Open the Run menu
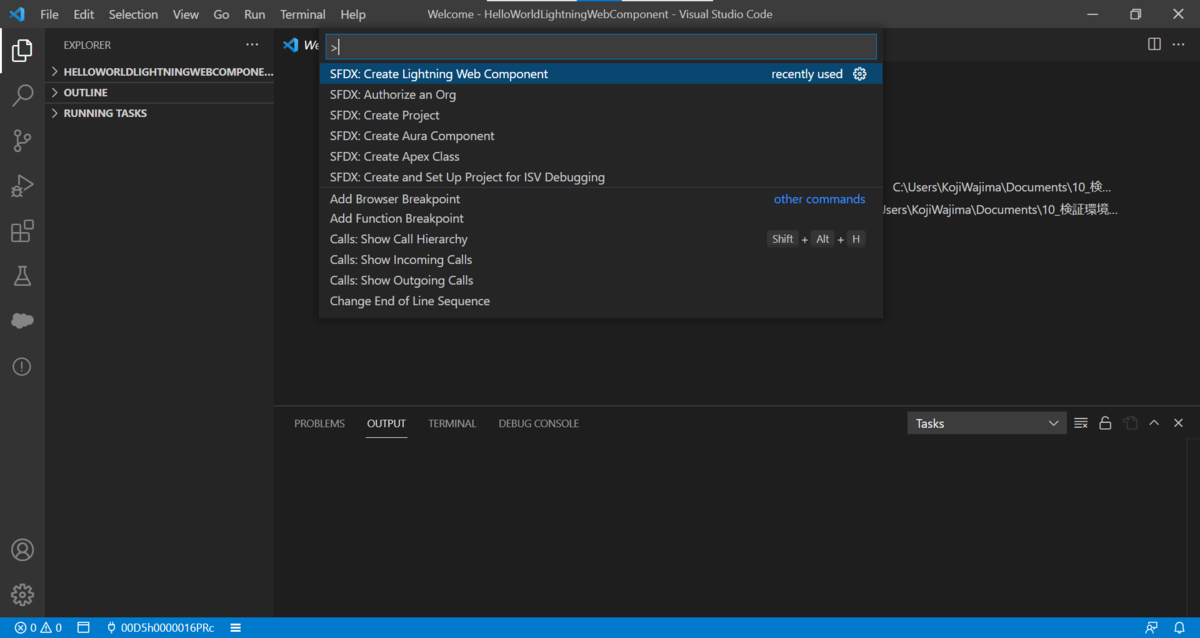The width and height of the screenshot is (1200, 638). click(x=255, y=14)
